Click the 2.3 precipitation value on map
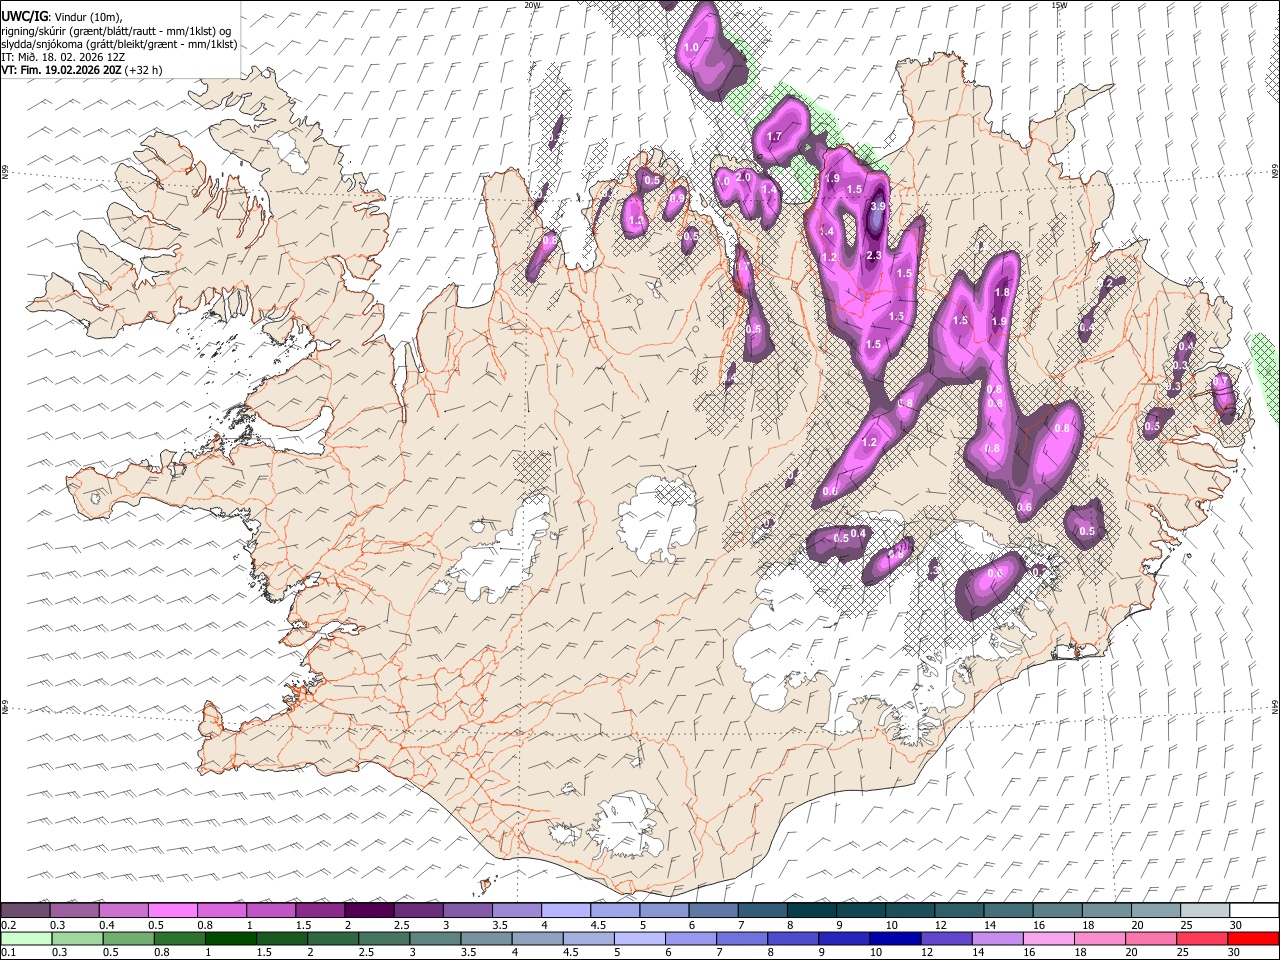Image resolution: width=1280 pixels, height=960 pixels. [873, 256]
